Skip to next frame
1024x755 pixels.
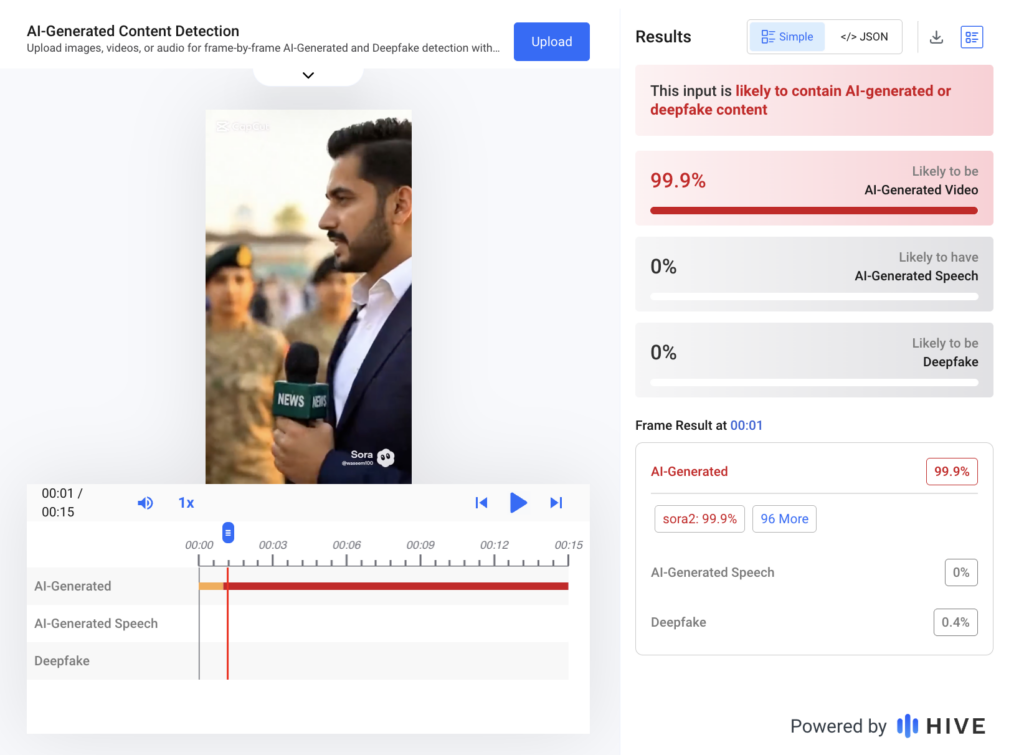(556, 503)
